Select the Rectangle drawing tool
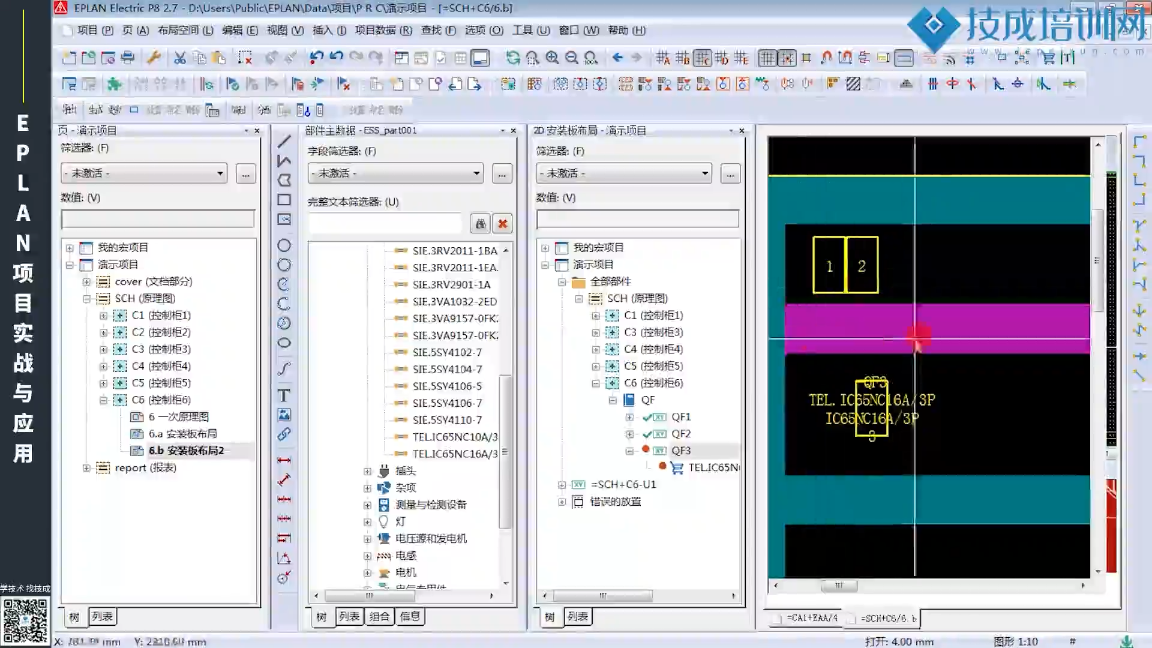1152x648 pixels. tap(284, 200)
